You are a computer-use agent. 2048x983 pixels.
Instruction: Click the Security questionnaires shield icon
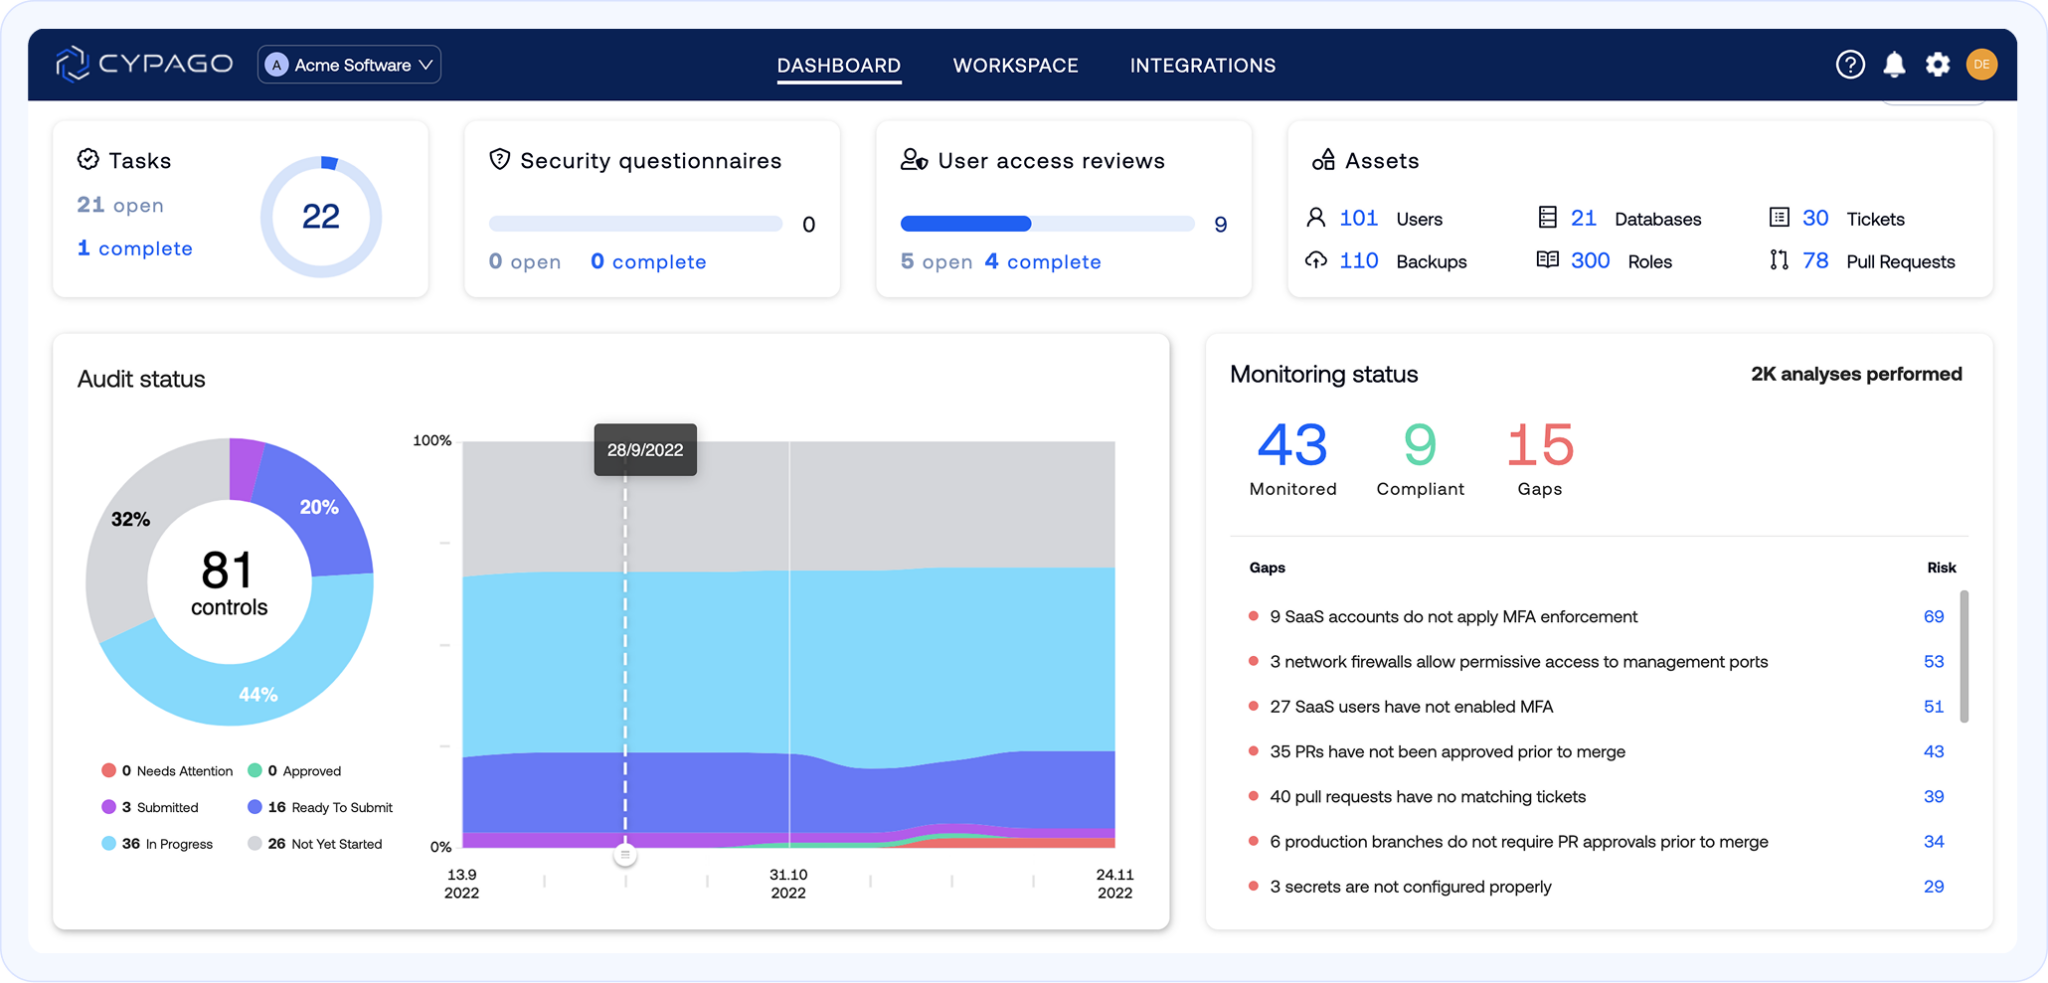(500, 160)
